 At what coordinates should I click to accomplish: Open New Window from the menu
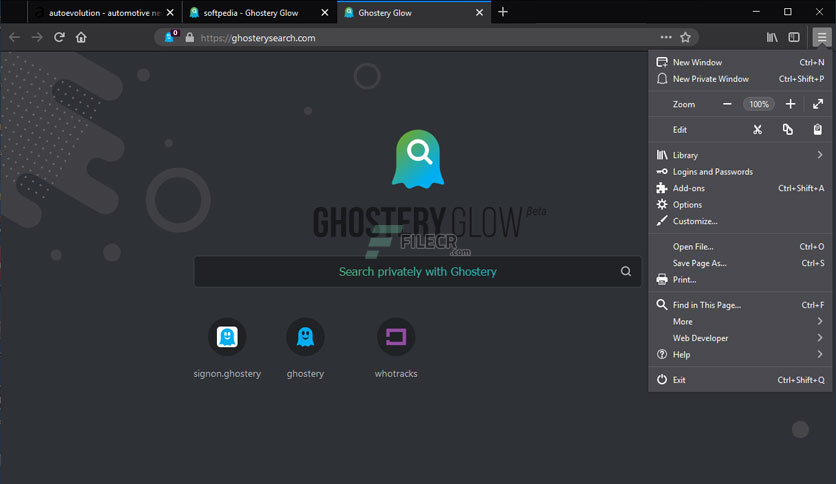pos(740,62)
